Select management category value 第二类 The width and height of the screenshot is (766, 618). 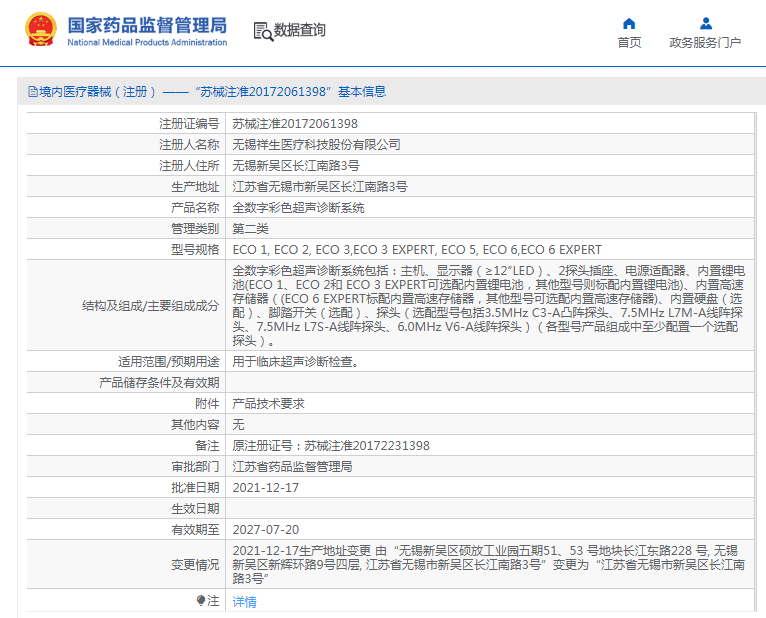coord(251,229)
